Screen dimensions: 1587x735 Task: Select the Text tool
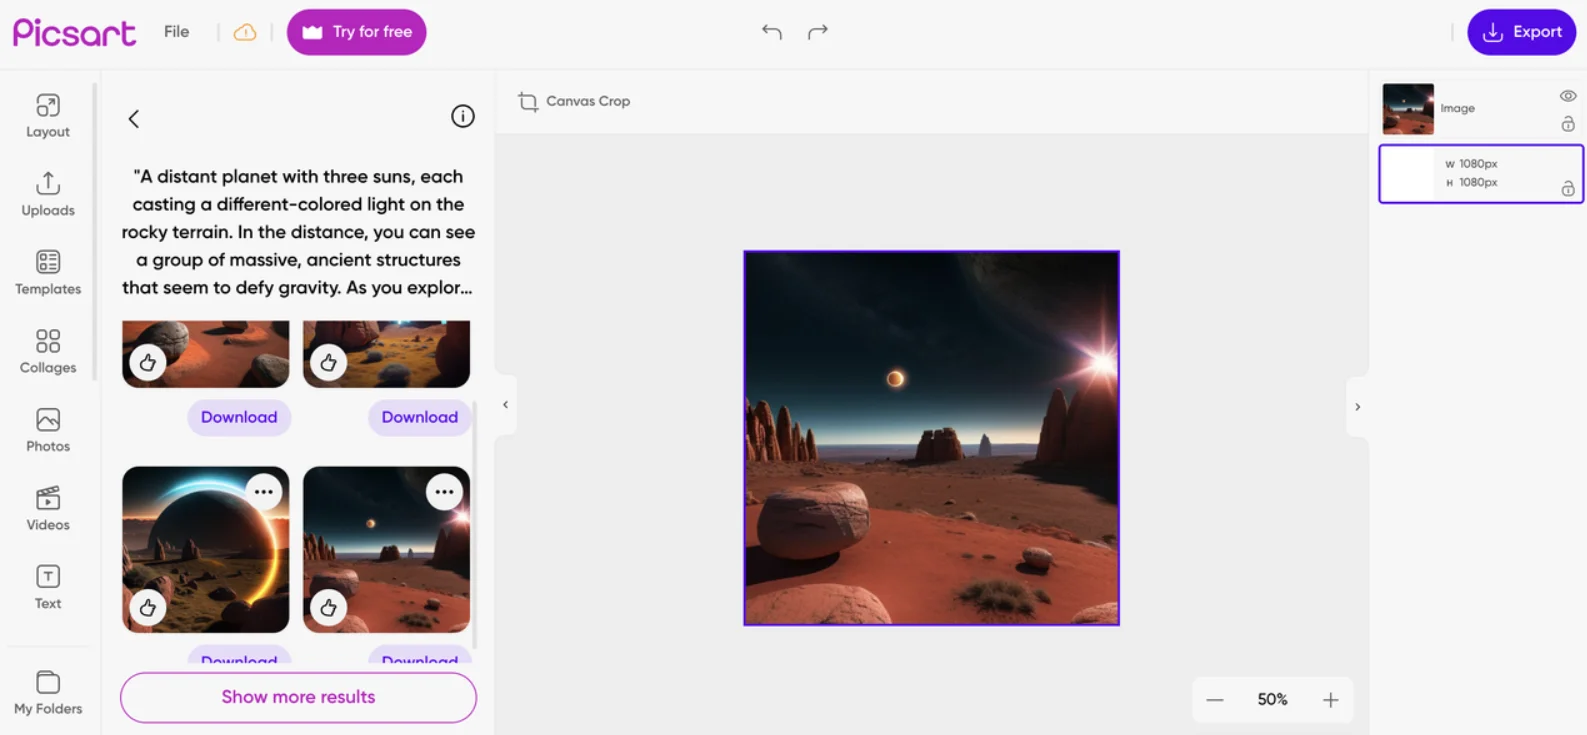pyautogui.click(x=48, y=587)
